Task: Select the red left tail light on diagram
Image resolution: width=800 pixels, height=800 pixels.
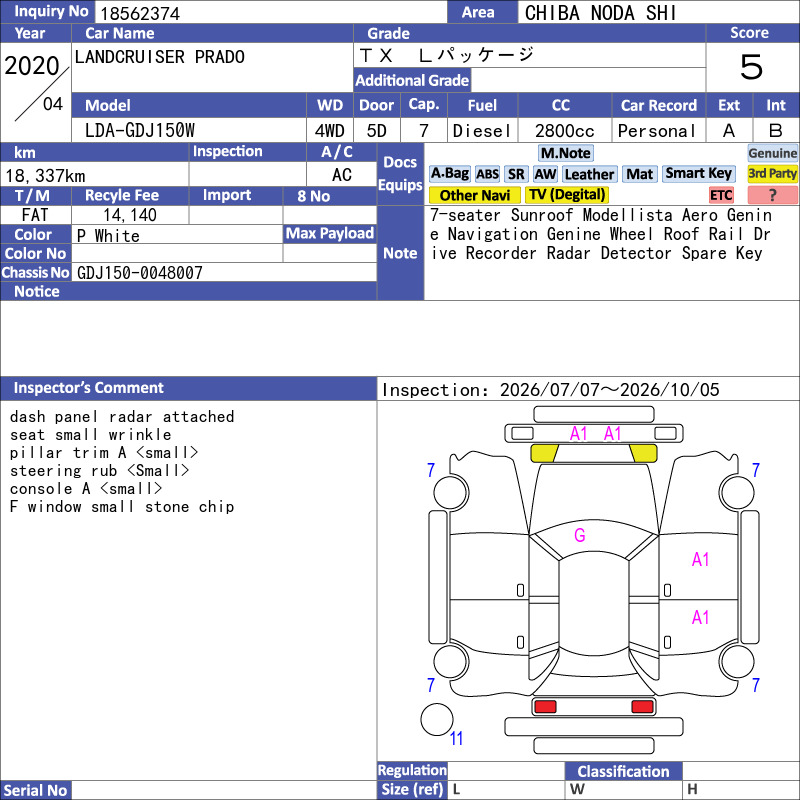Action: 545,707
